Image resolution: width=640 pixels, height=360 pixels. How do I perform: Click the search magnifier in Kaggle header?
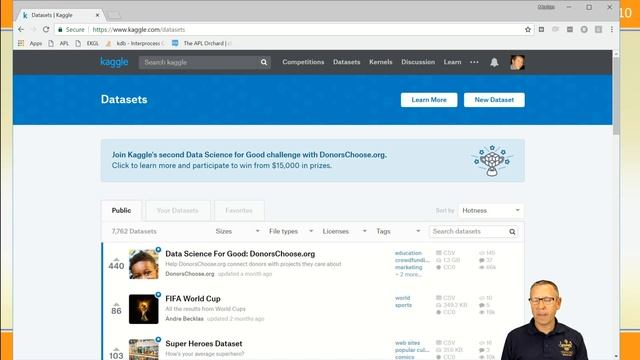coord(264,62)
